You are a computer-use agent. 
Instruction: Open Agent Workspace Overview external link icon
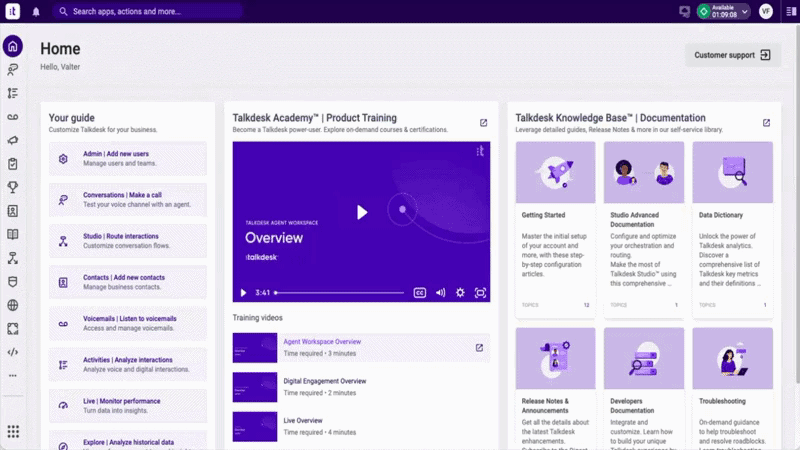[x=479, y=348]
